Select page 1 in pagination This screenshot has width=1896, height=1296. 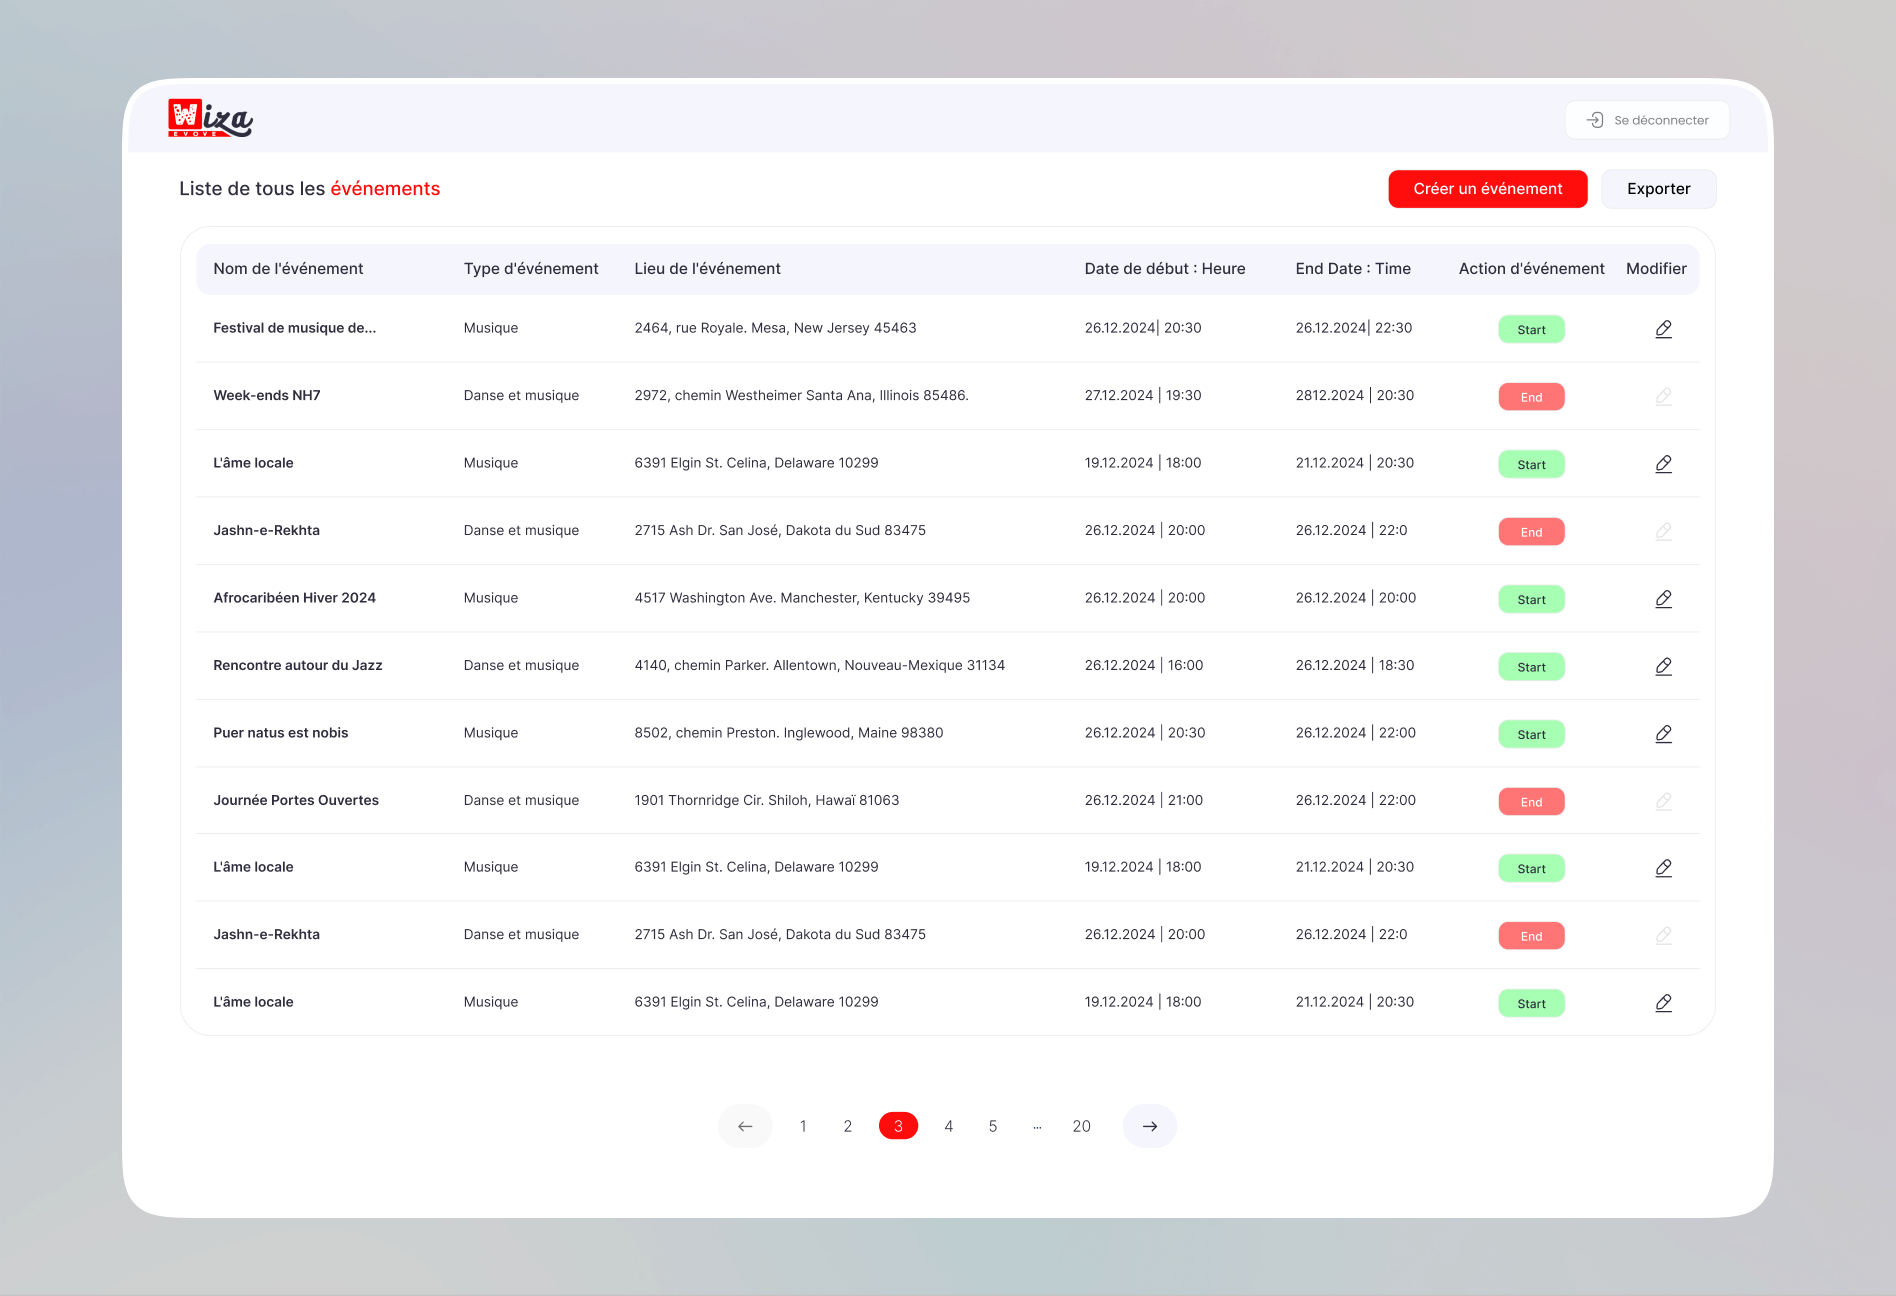point(803,1126)
